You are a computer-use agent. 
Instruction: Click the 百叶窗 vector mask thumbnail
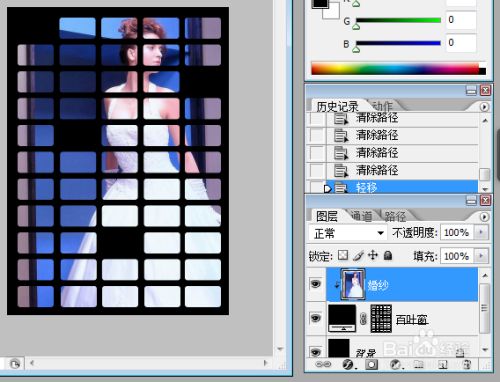point(381,318)
